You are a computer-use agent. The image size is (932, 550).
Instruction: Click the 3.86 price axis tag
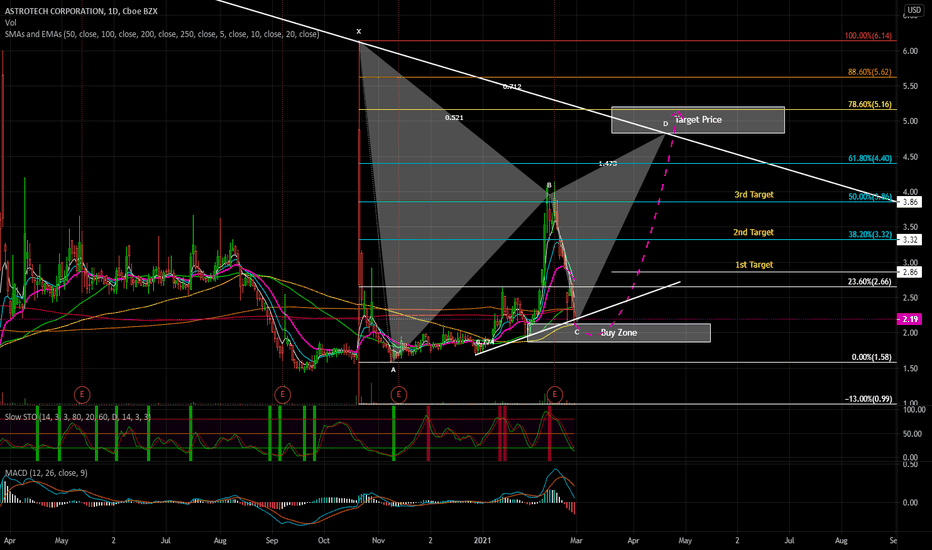(909, 202)
